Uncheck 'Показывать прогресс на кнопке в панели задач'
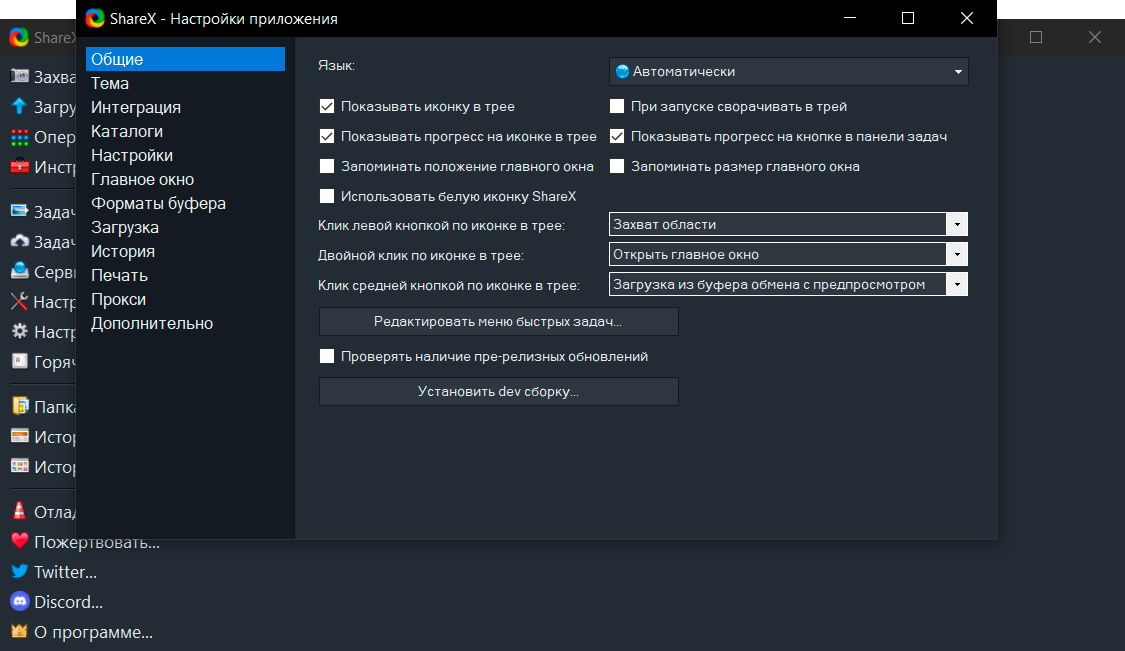 point(616,136)
